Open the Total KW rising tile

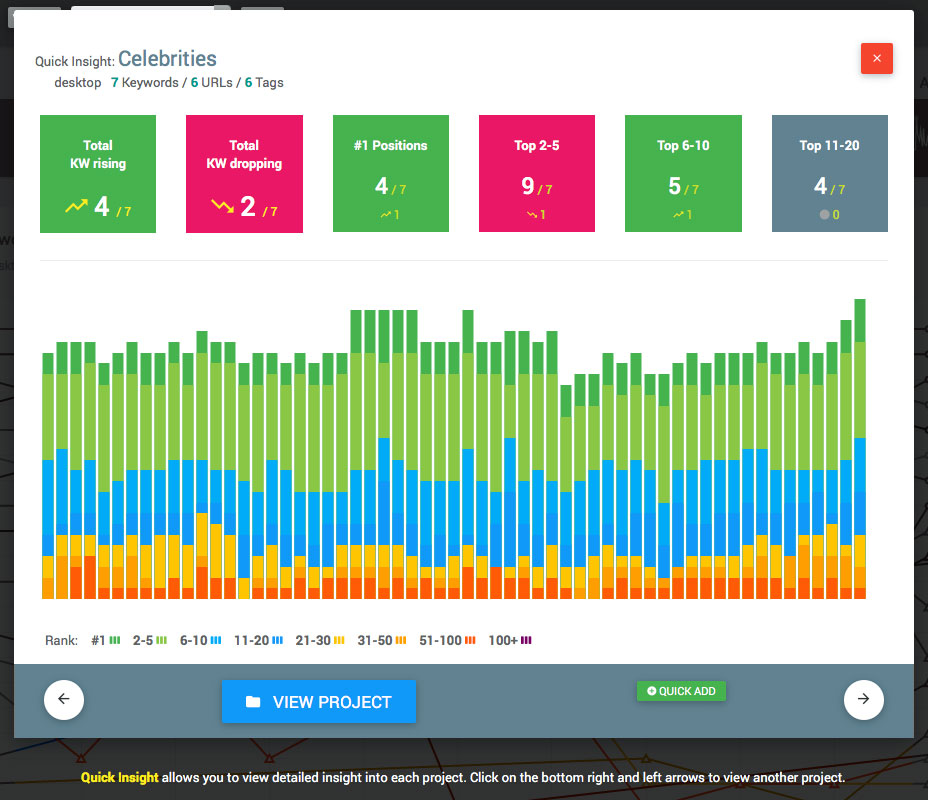pos(98,174)
